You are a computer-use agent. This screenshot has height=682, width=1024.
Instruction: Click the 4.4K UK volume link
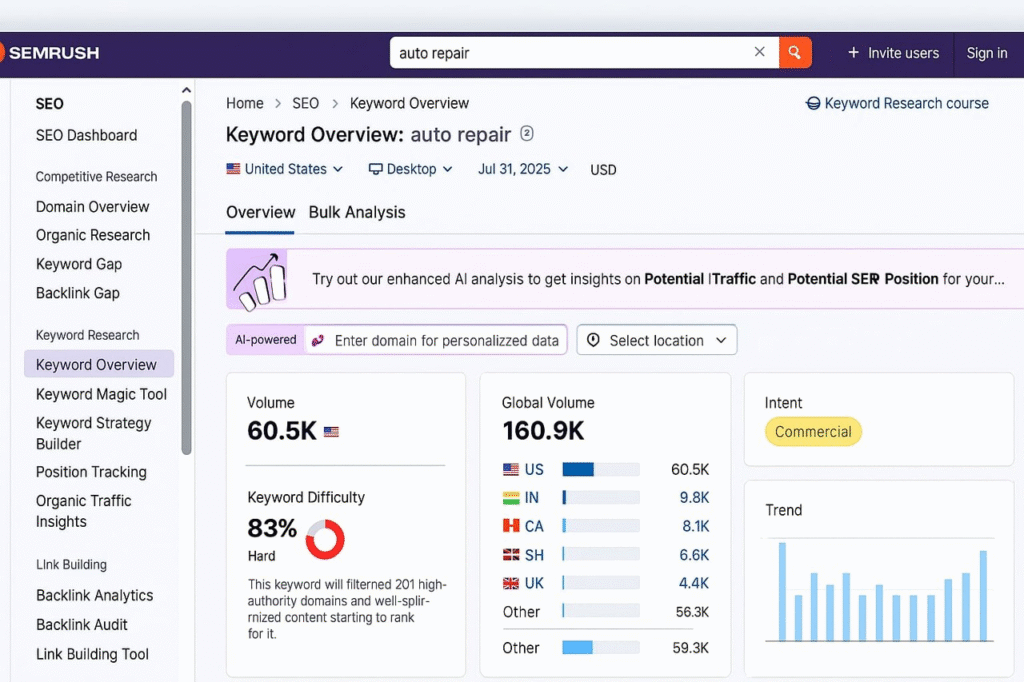[x=694, y=583]
